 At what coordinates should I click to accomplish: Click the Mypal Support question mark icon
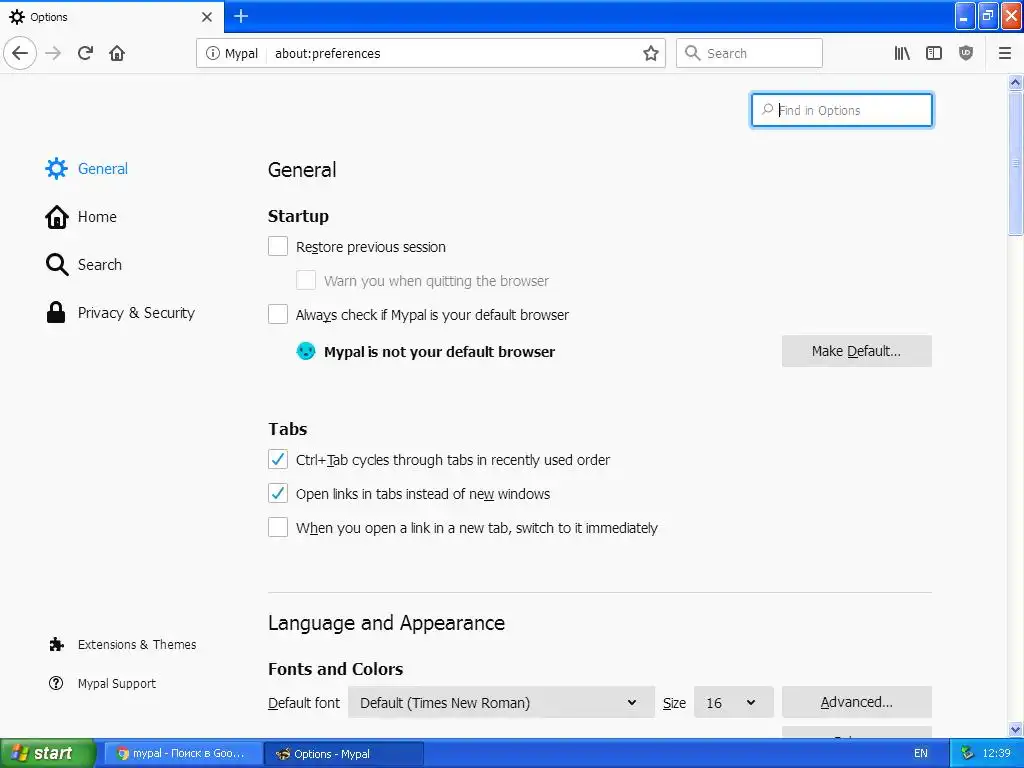56,683
